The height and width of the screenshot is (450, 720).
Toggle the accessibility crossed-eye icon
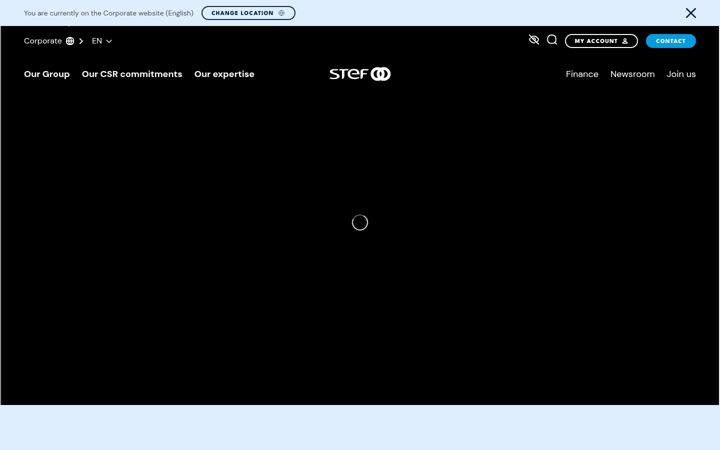coord(534,40)
